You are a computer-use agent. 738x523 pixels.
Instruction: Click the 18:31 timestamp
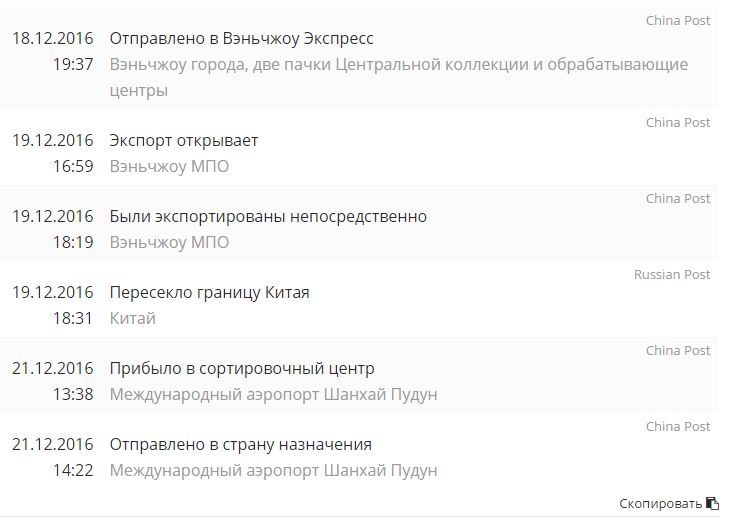click(x=73, y=318)
